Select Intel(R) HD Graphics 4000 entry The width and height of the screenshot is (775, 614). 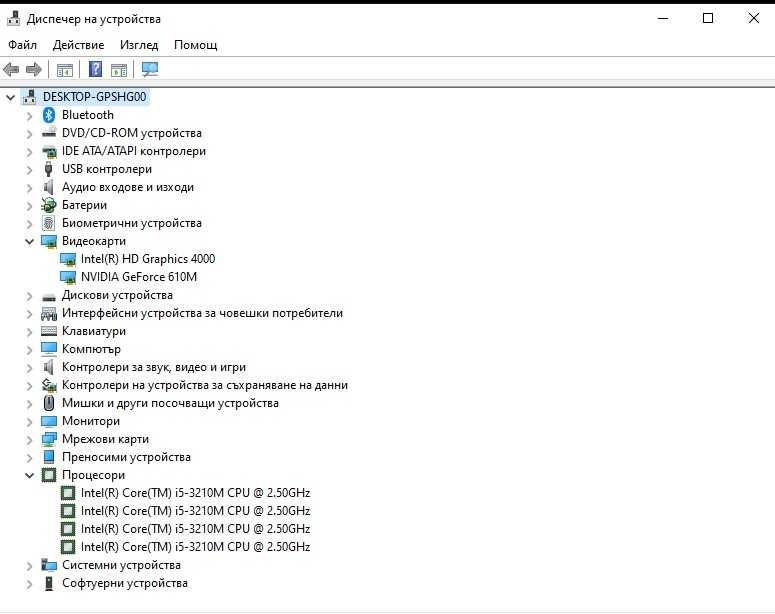[x=148, y=259]
